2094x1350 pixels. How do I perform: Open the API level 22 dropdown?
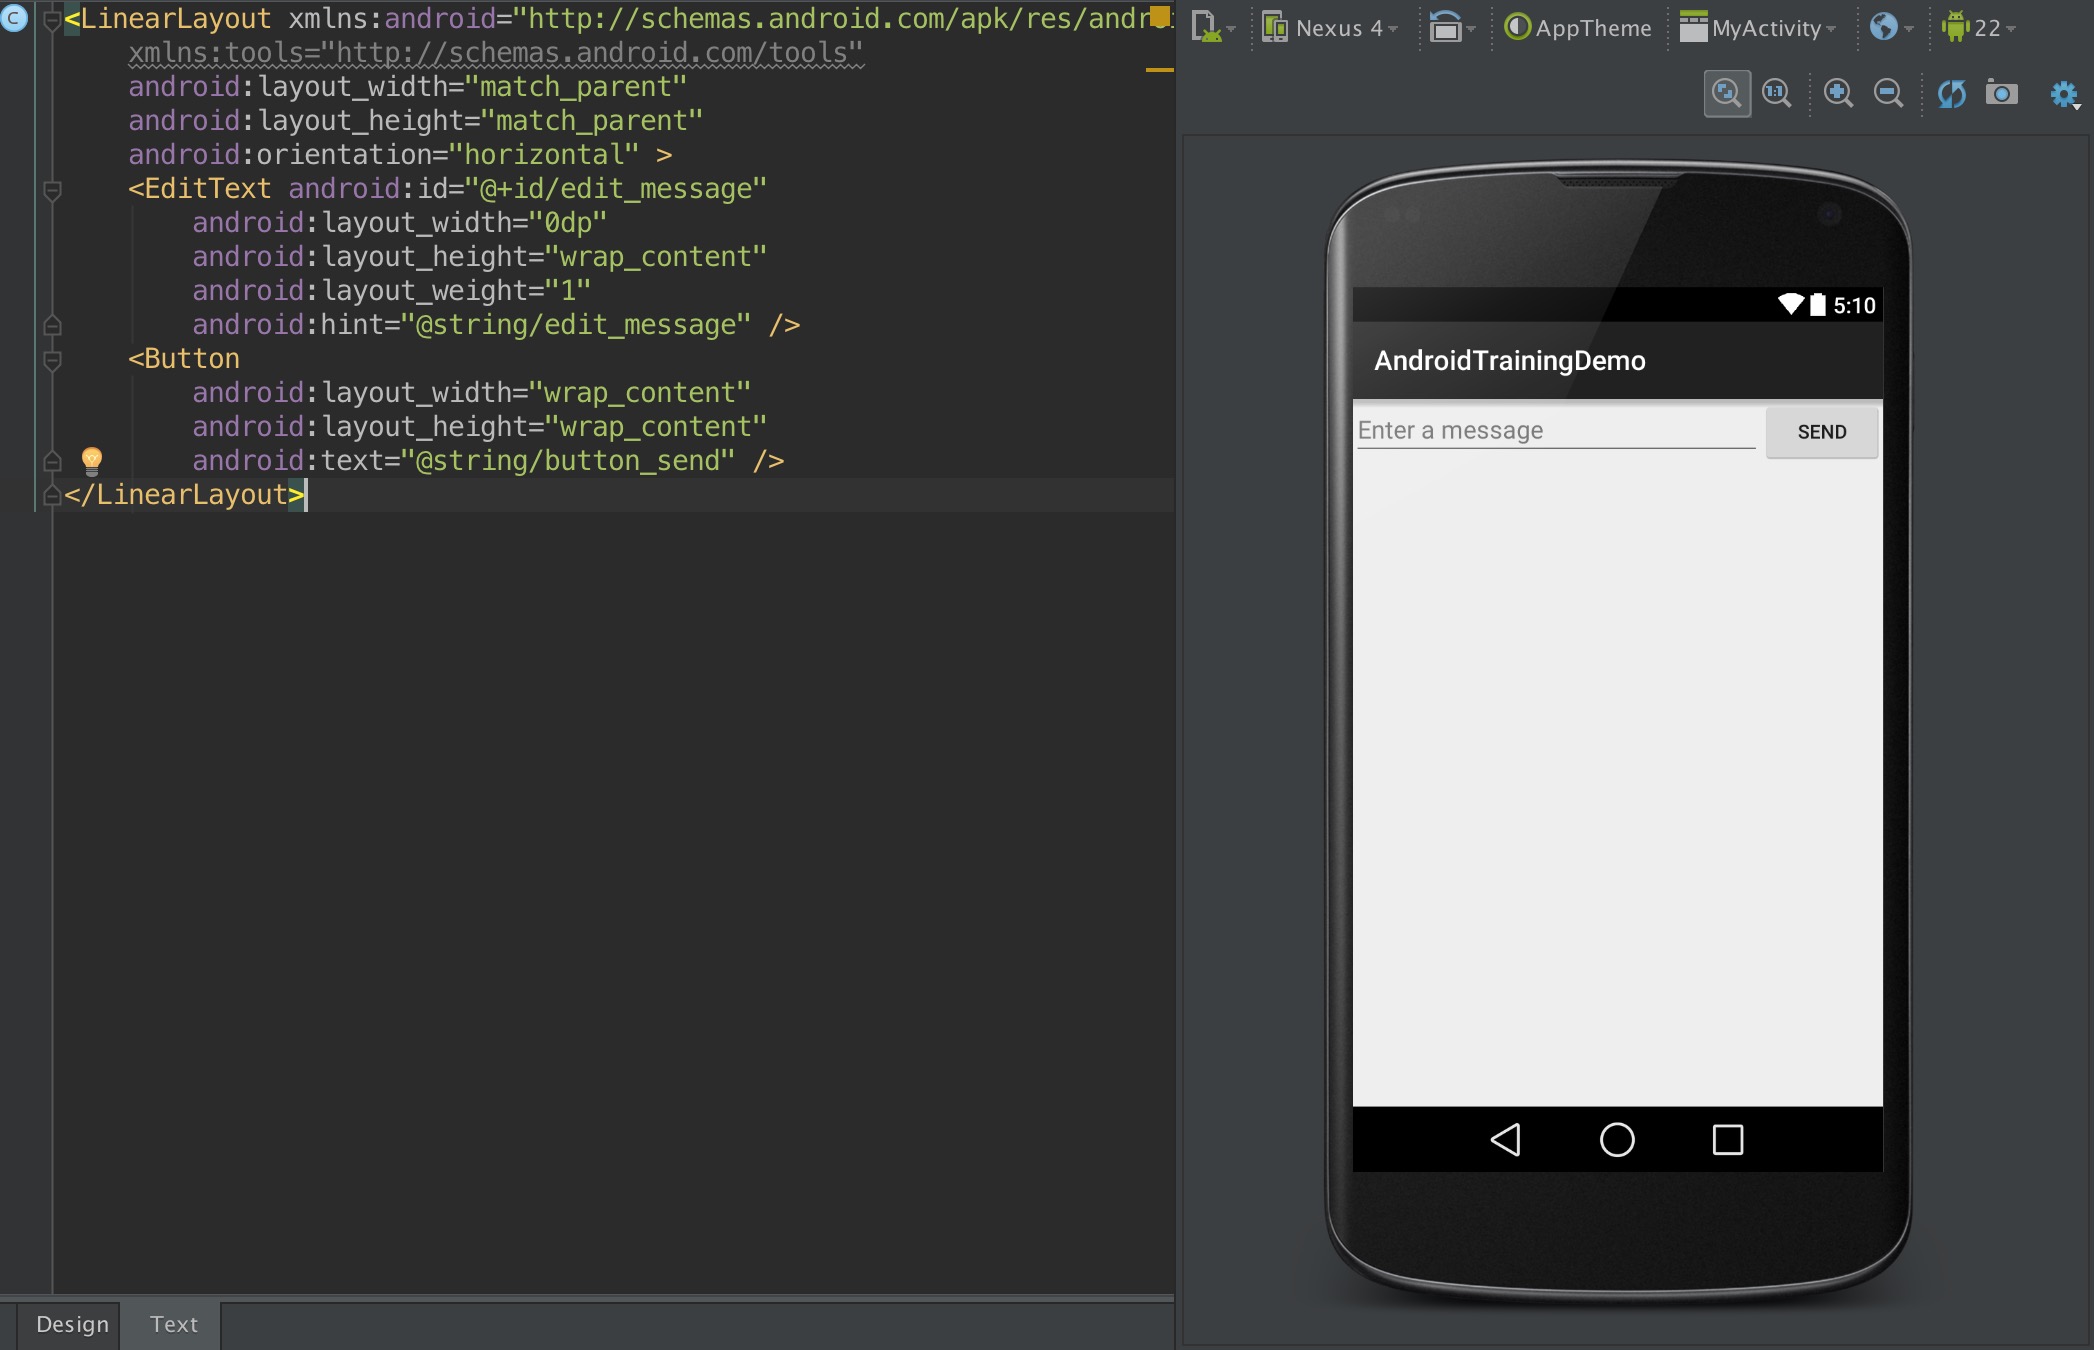[1979, 28]
